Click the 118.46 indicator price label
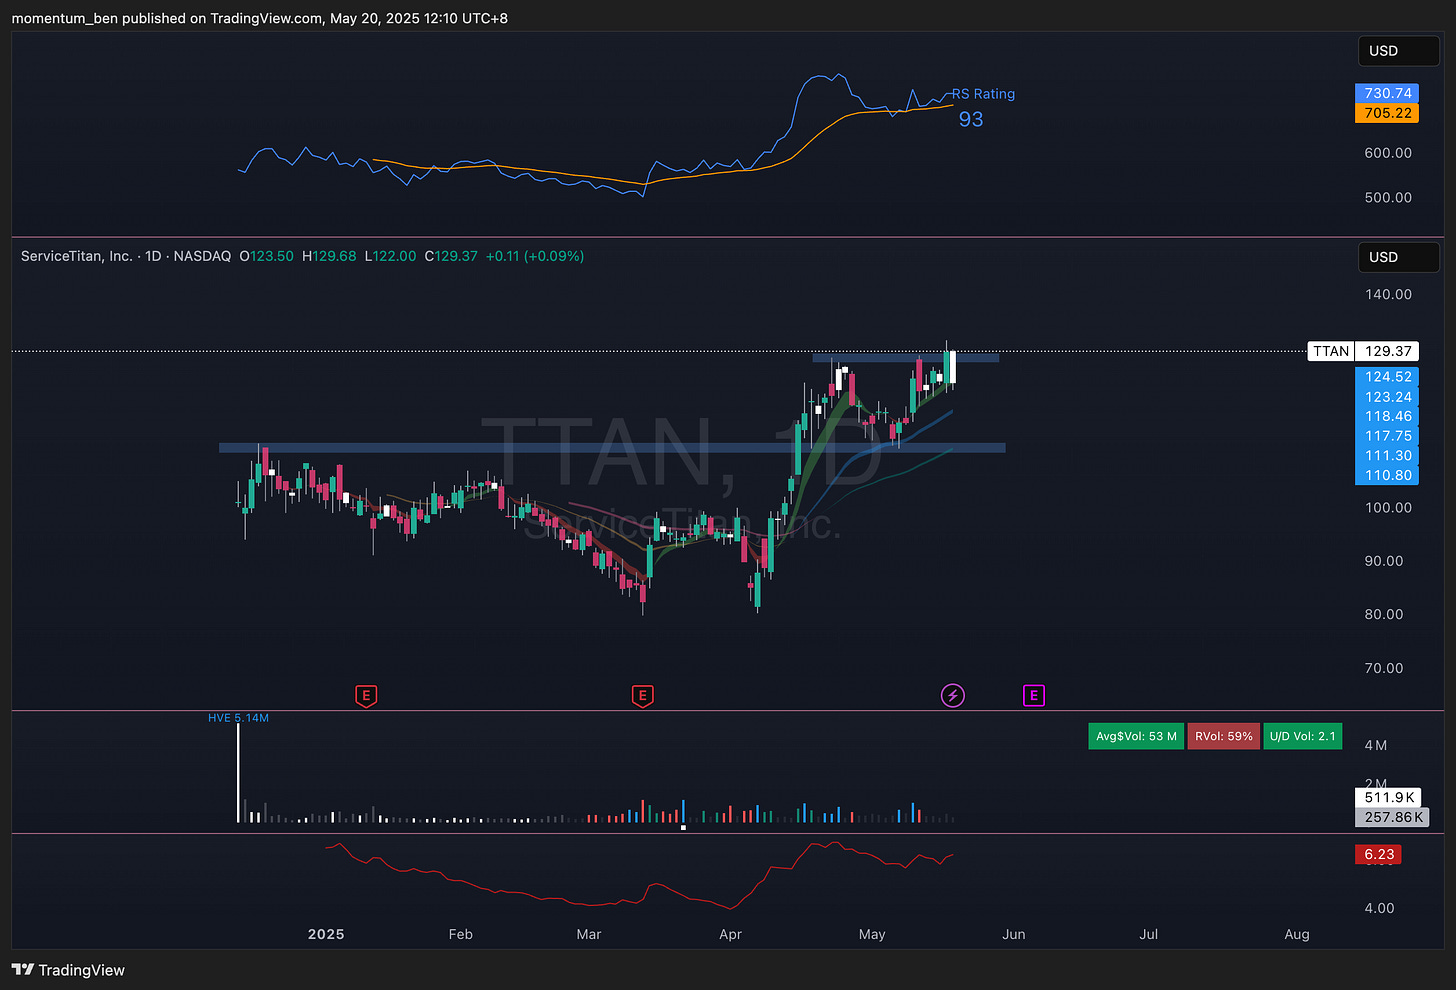1456x990 pixels. 1387,416
